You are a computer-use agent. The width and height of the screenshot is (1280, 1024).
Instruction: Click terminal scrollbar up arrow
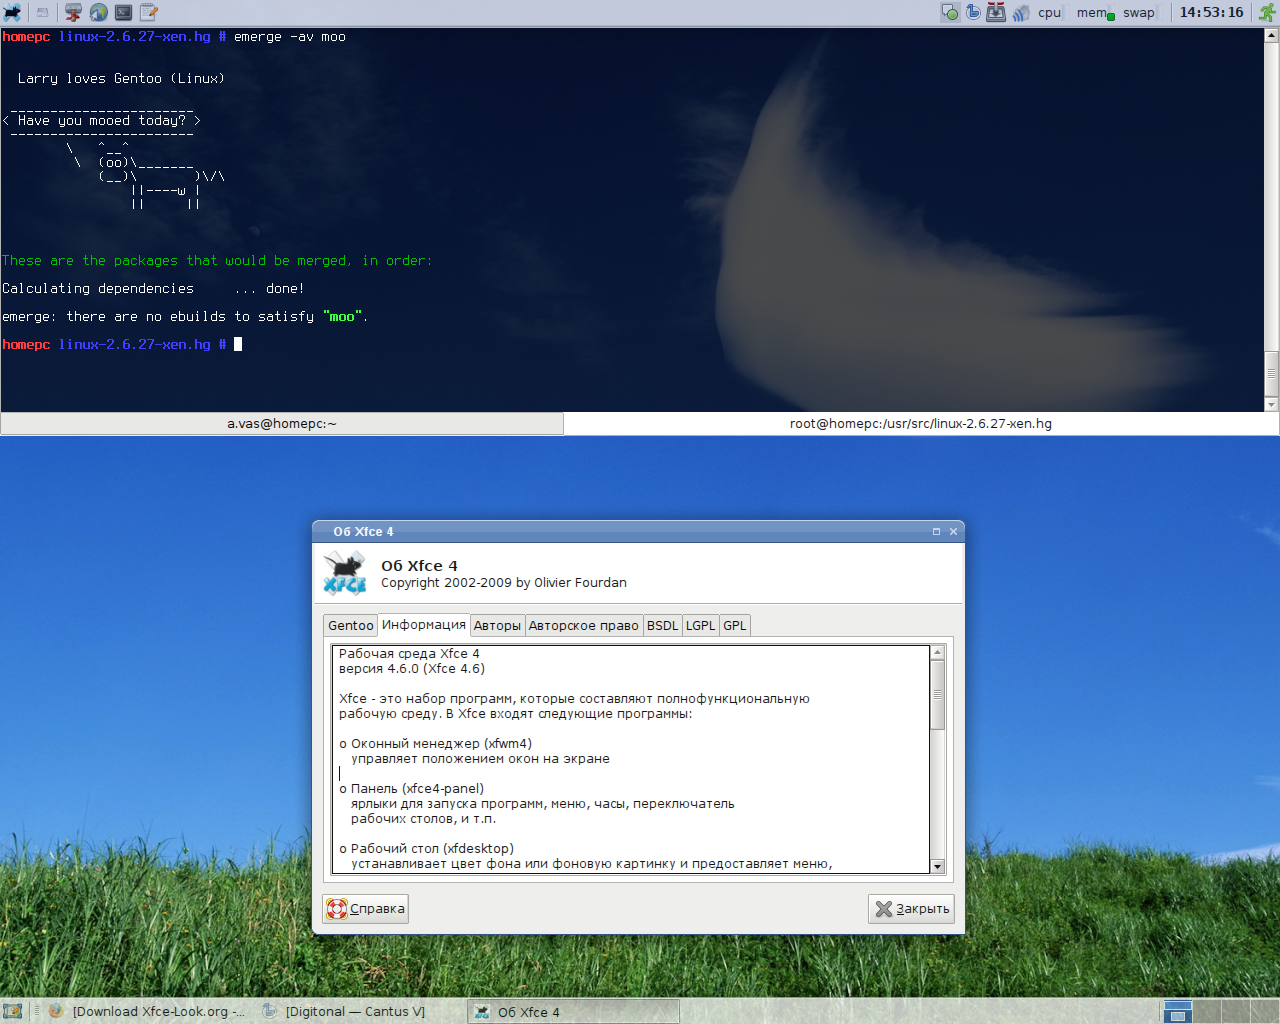tap(1272, 35)
